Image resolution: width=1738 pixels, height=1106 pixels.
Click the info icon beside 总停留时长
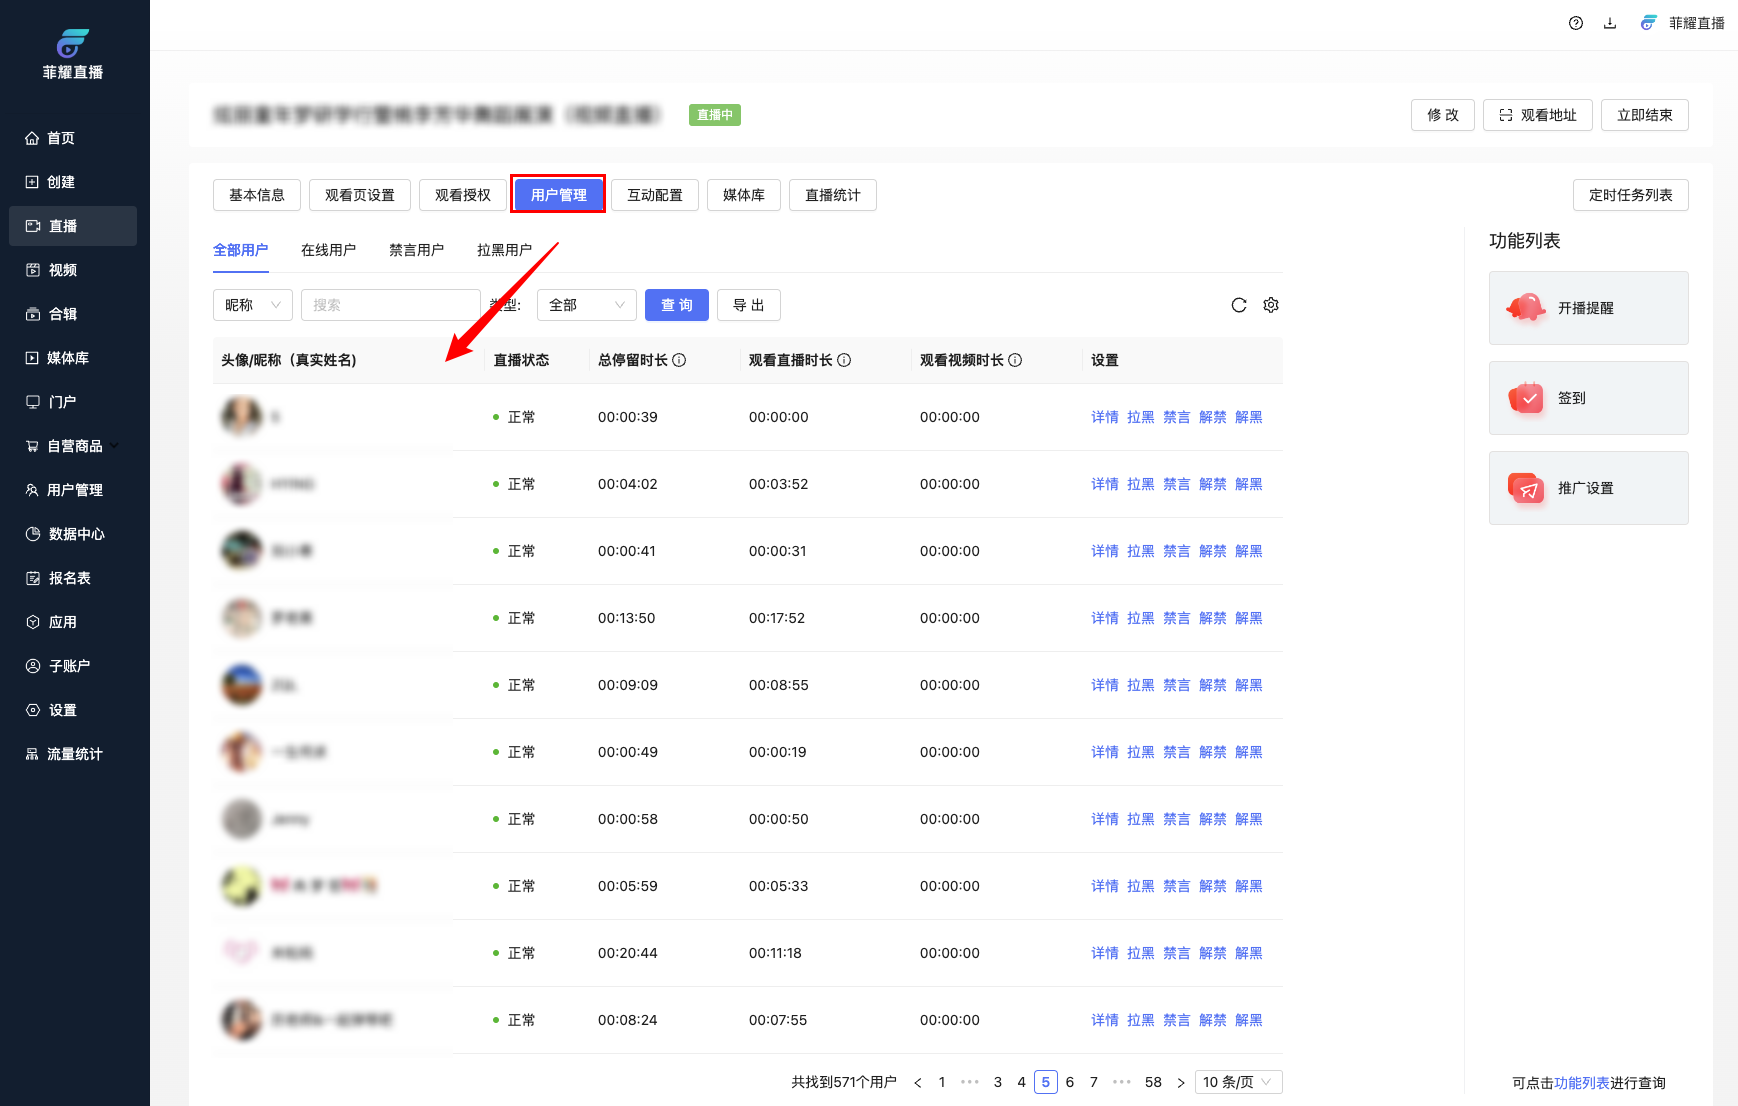[x=679, y=360]
